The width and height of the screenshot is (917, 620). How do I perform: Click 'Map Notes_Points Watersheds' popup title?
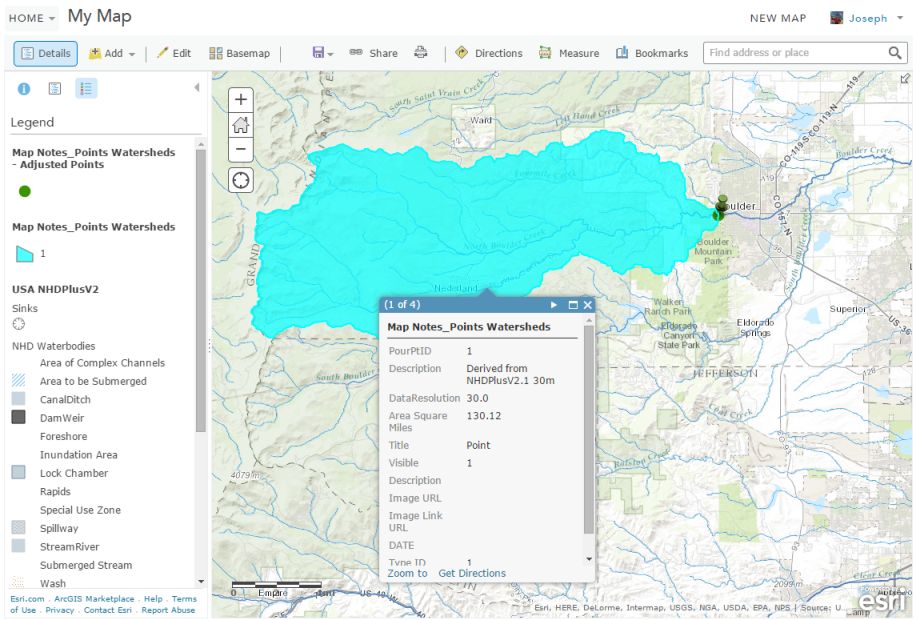click(469, 327)
